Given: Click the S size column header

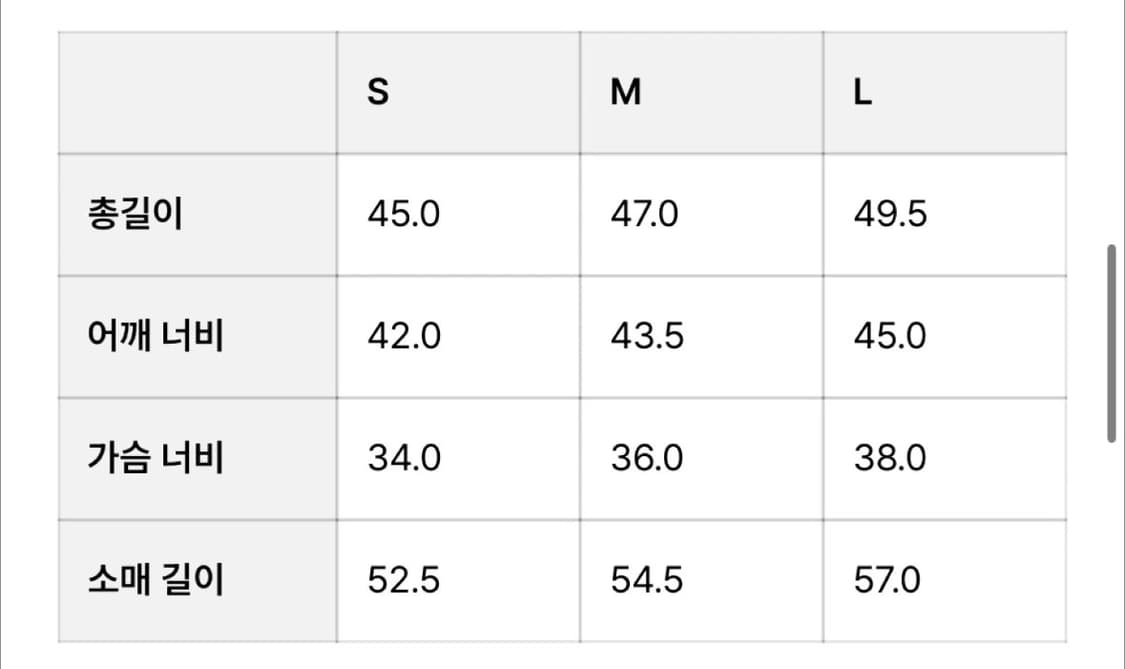Looking at the screenshot, I should (x=378, y=93).
